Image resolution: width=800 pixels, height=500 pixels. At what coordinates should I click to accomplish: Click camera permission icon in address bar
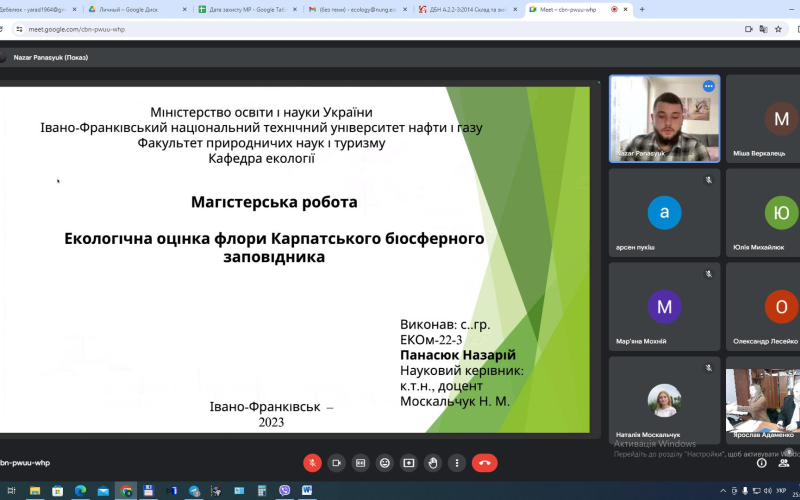[x=748, y=29]
